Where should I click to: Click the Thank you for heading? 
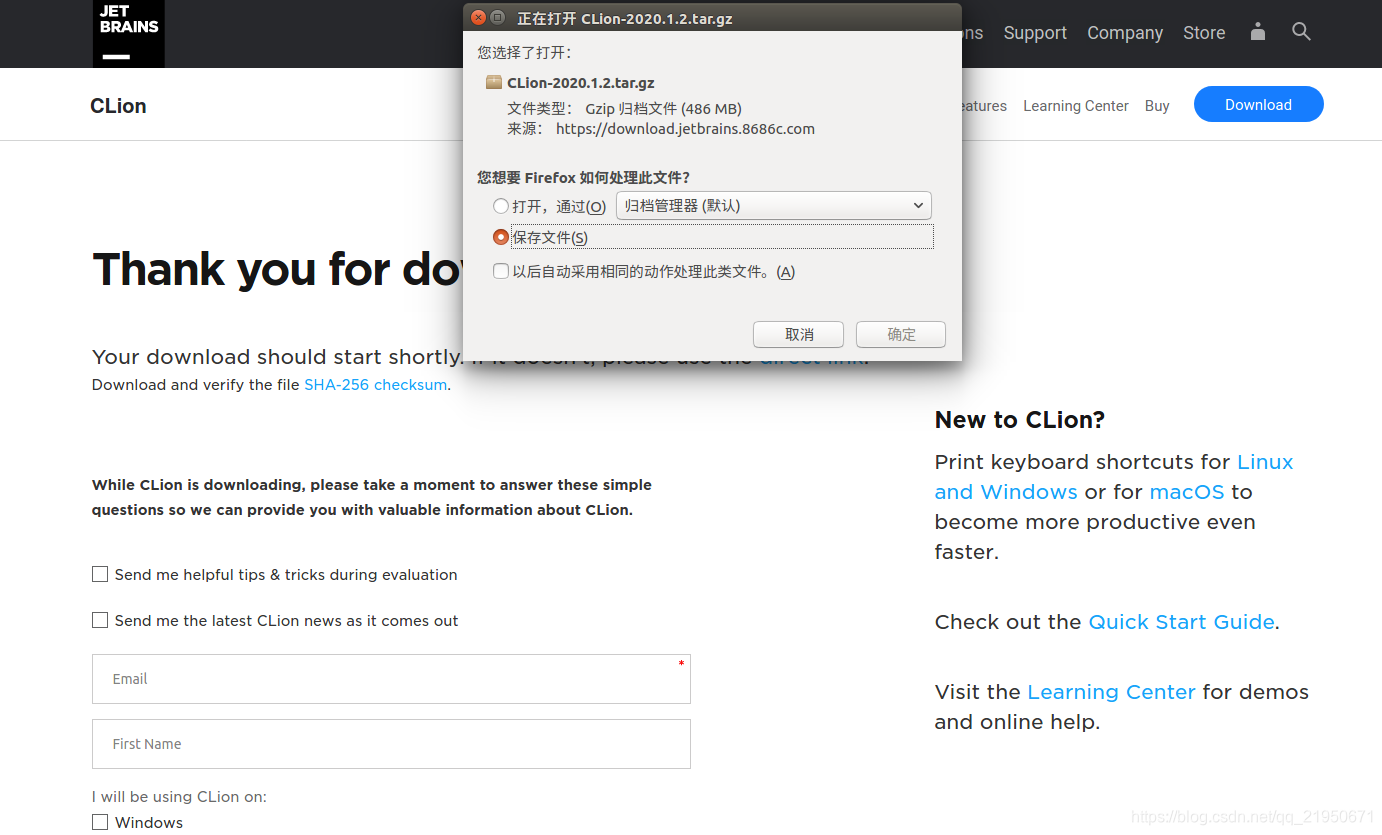tap(278, 270)
